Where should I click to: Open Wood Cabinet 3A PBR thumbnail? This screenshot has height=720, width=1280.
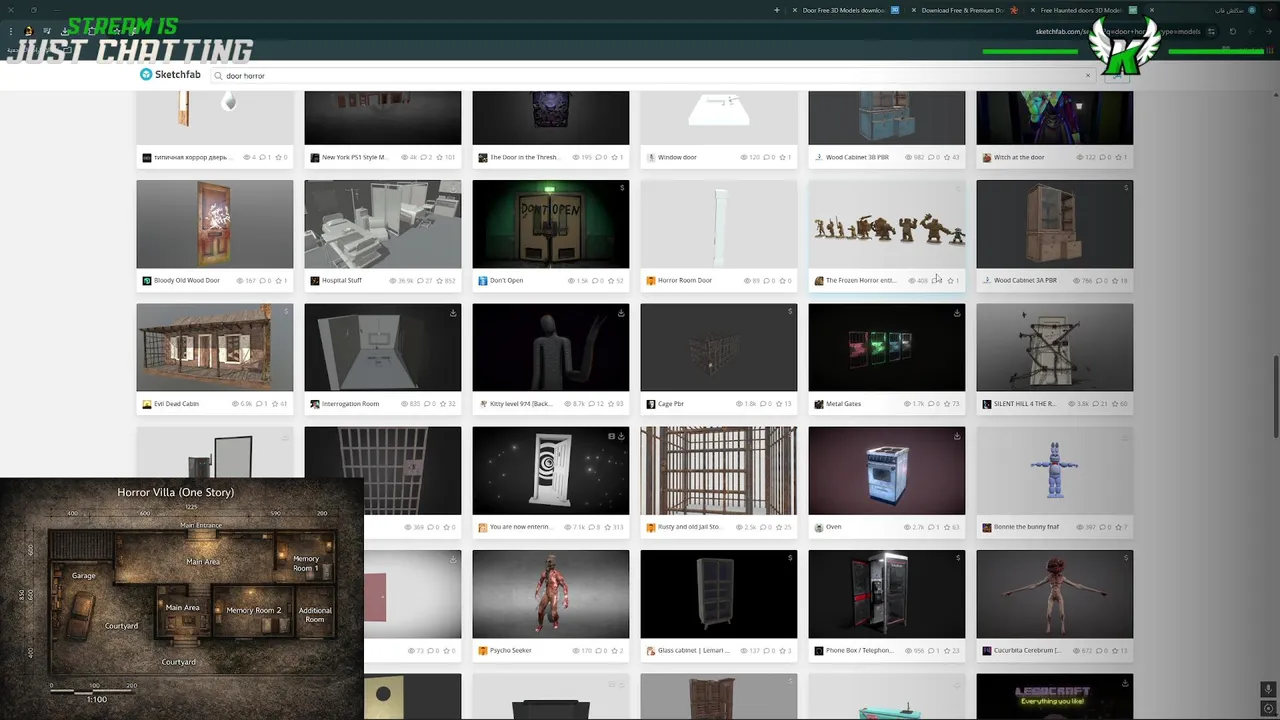[1055, 224]
